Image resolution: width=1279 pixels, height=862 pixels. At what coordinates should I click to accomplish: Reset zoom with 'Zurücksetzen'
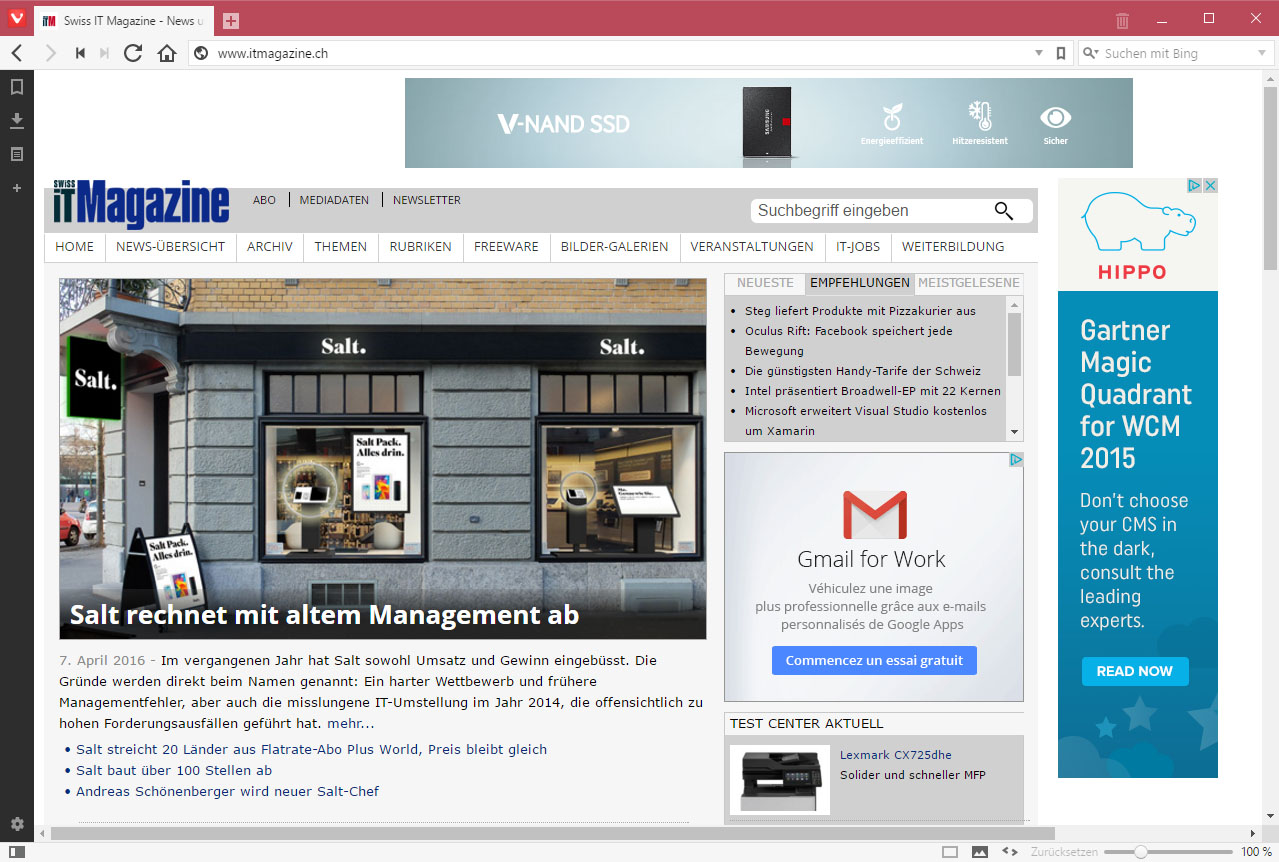click(1065, 852)
